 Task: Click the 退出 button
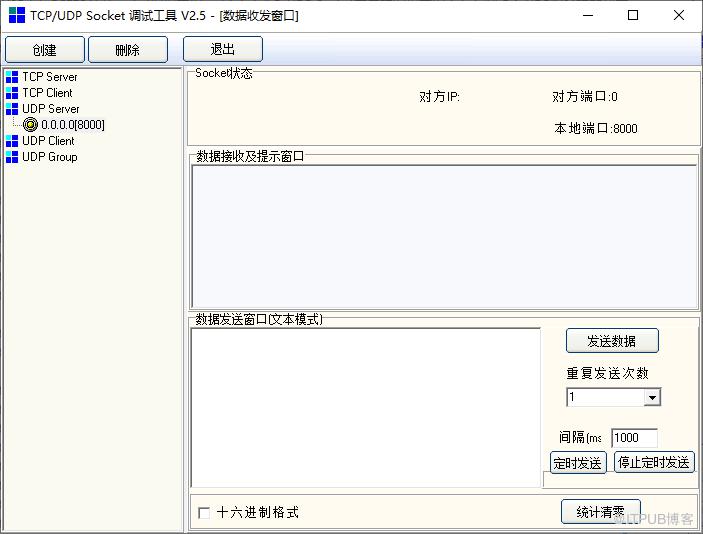pyautogui.click(x=223, y=49)
